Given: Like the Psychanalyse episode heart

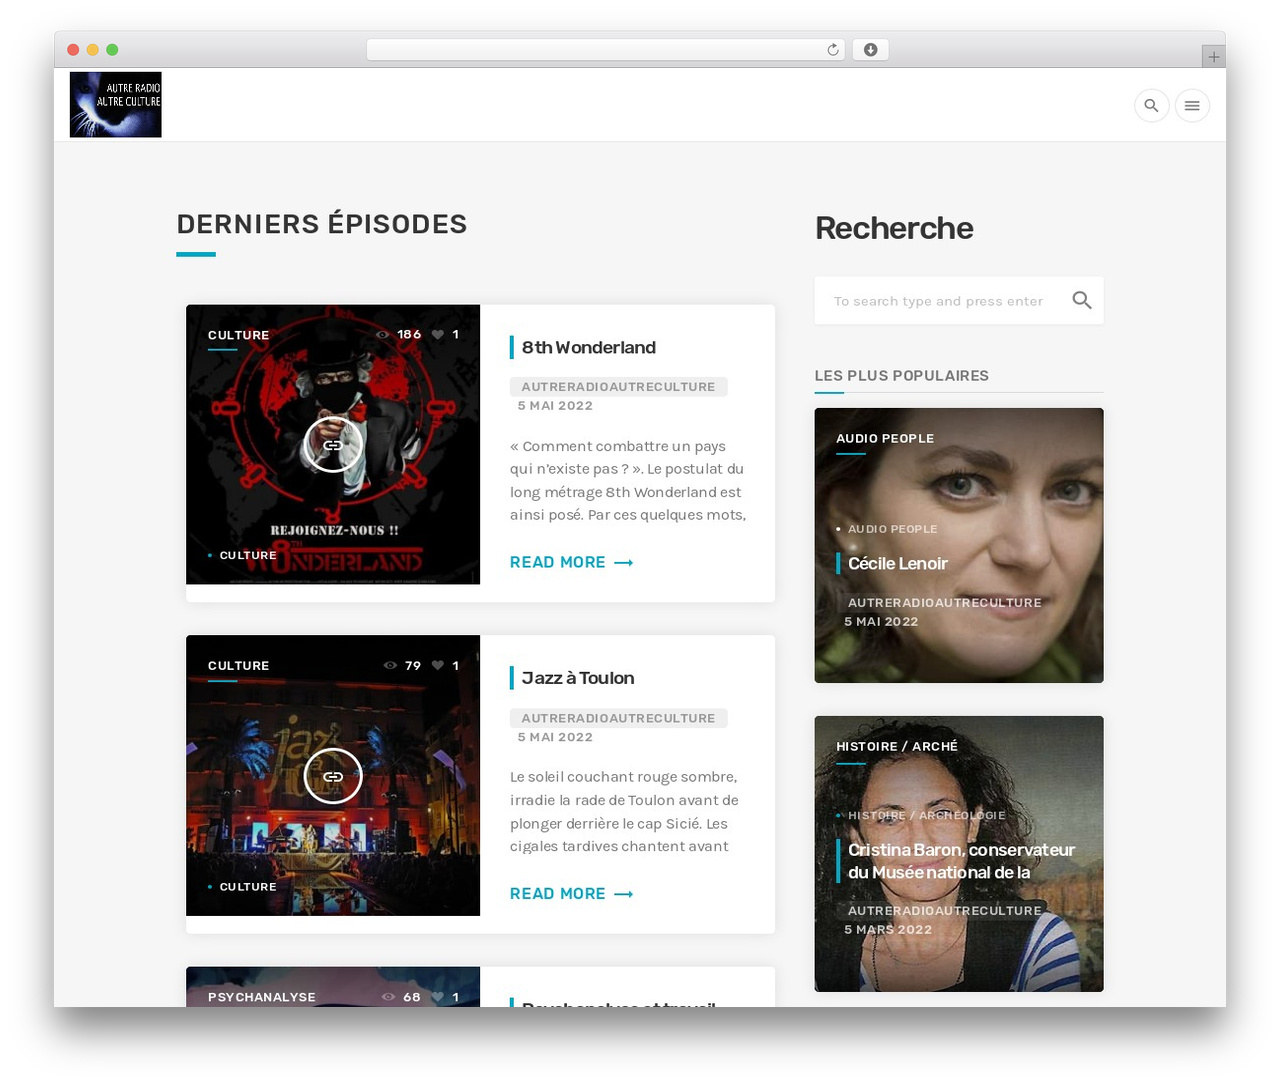Looking at the screenshot, I should click(x=438, y=997).
